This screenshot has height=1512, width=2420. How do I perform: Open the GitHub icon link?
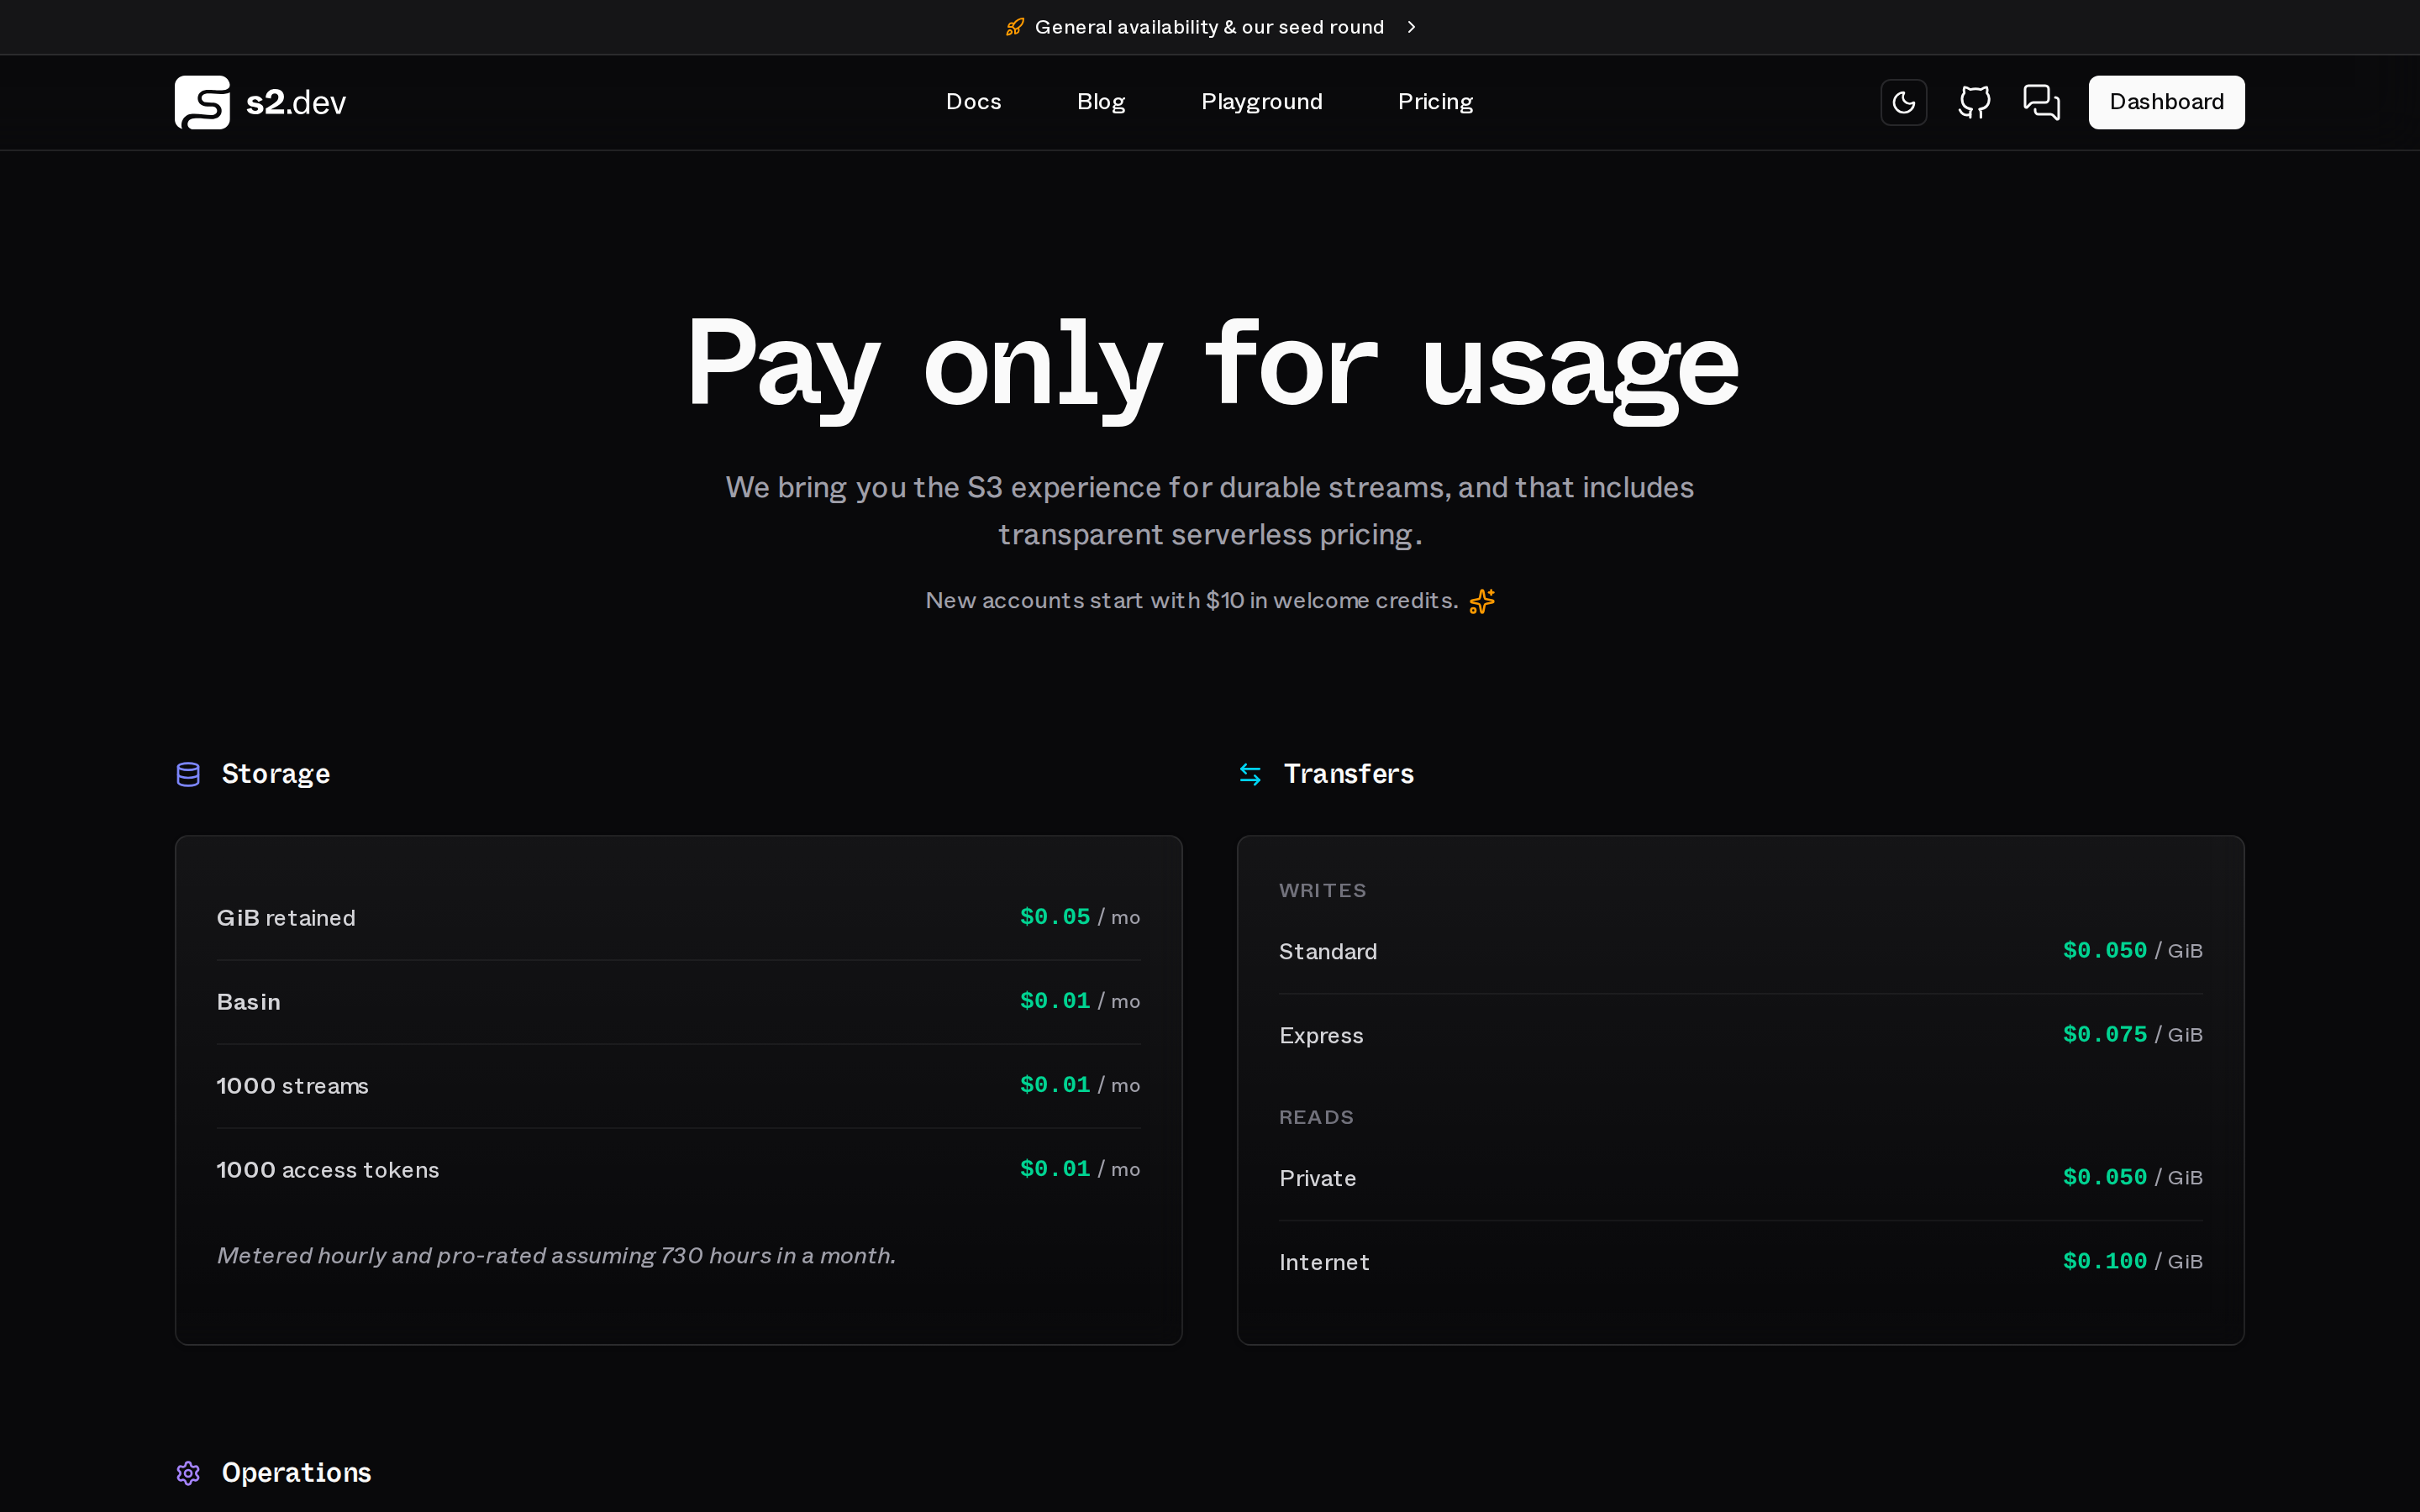coord(1974,102)
